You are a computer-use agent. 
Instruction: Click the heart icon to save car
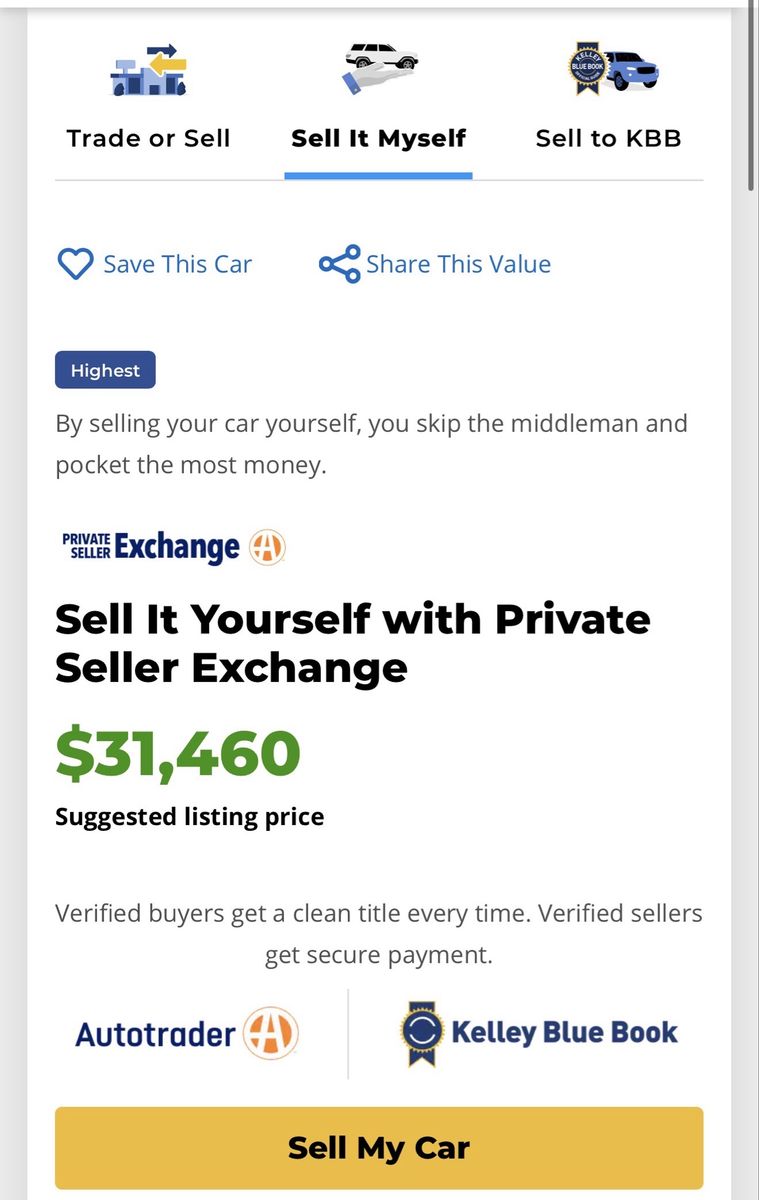pos(75,264)
